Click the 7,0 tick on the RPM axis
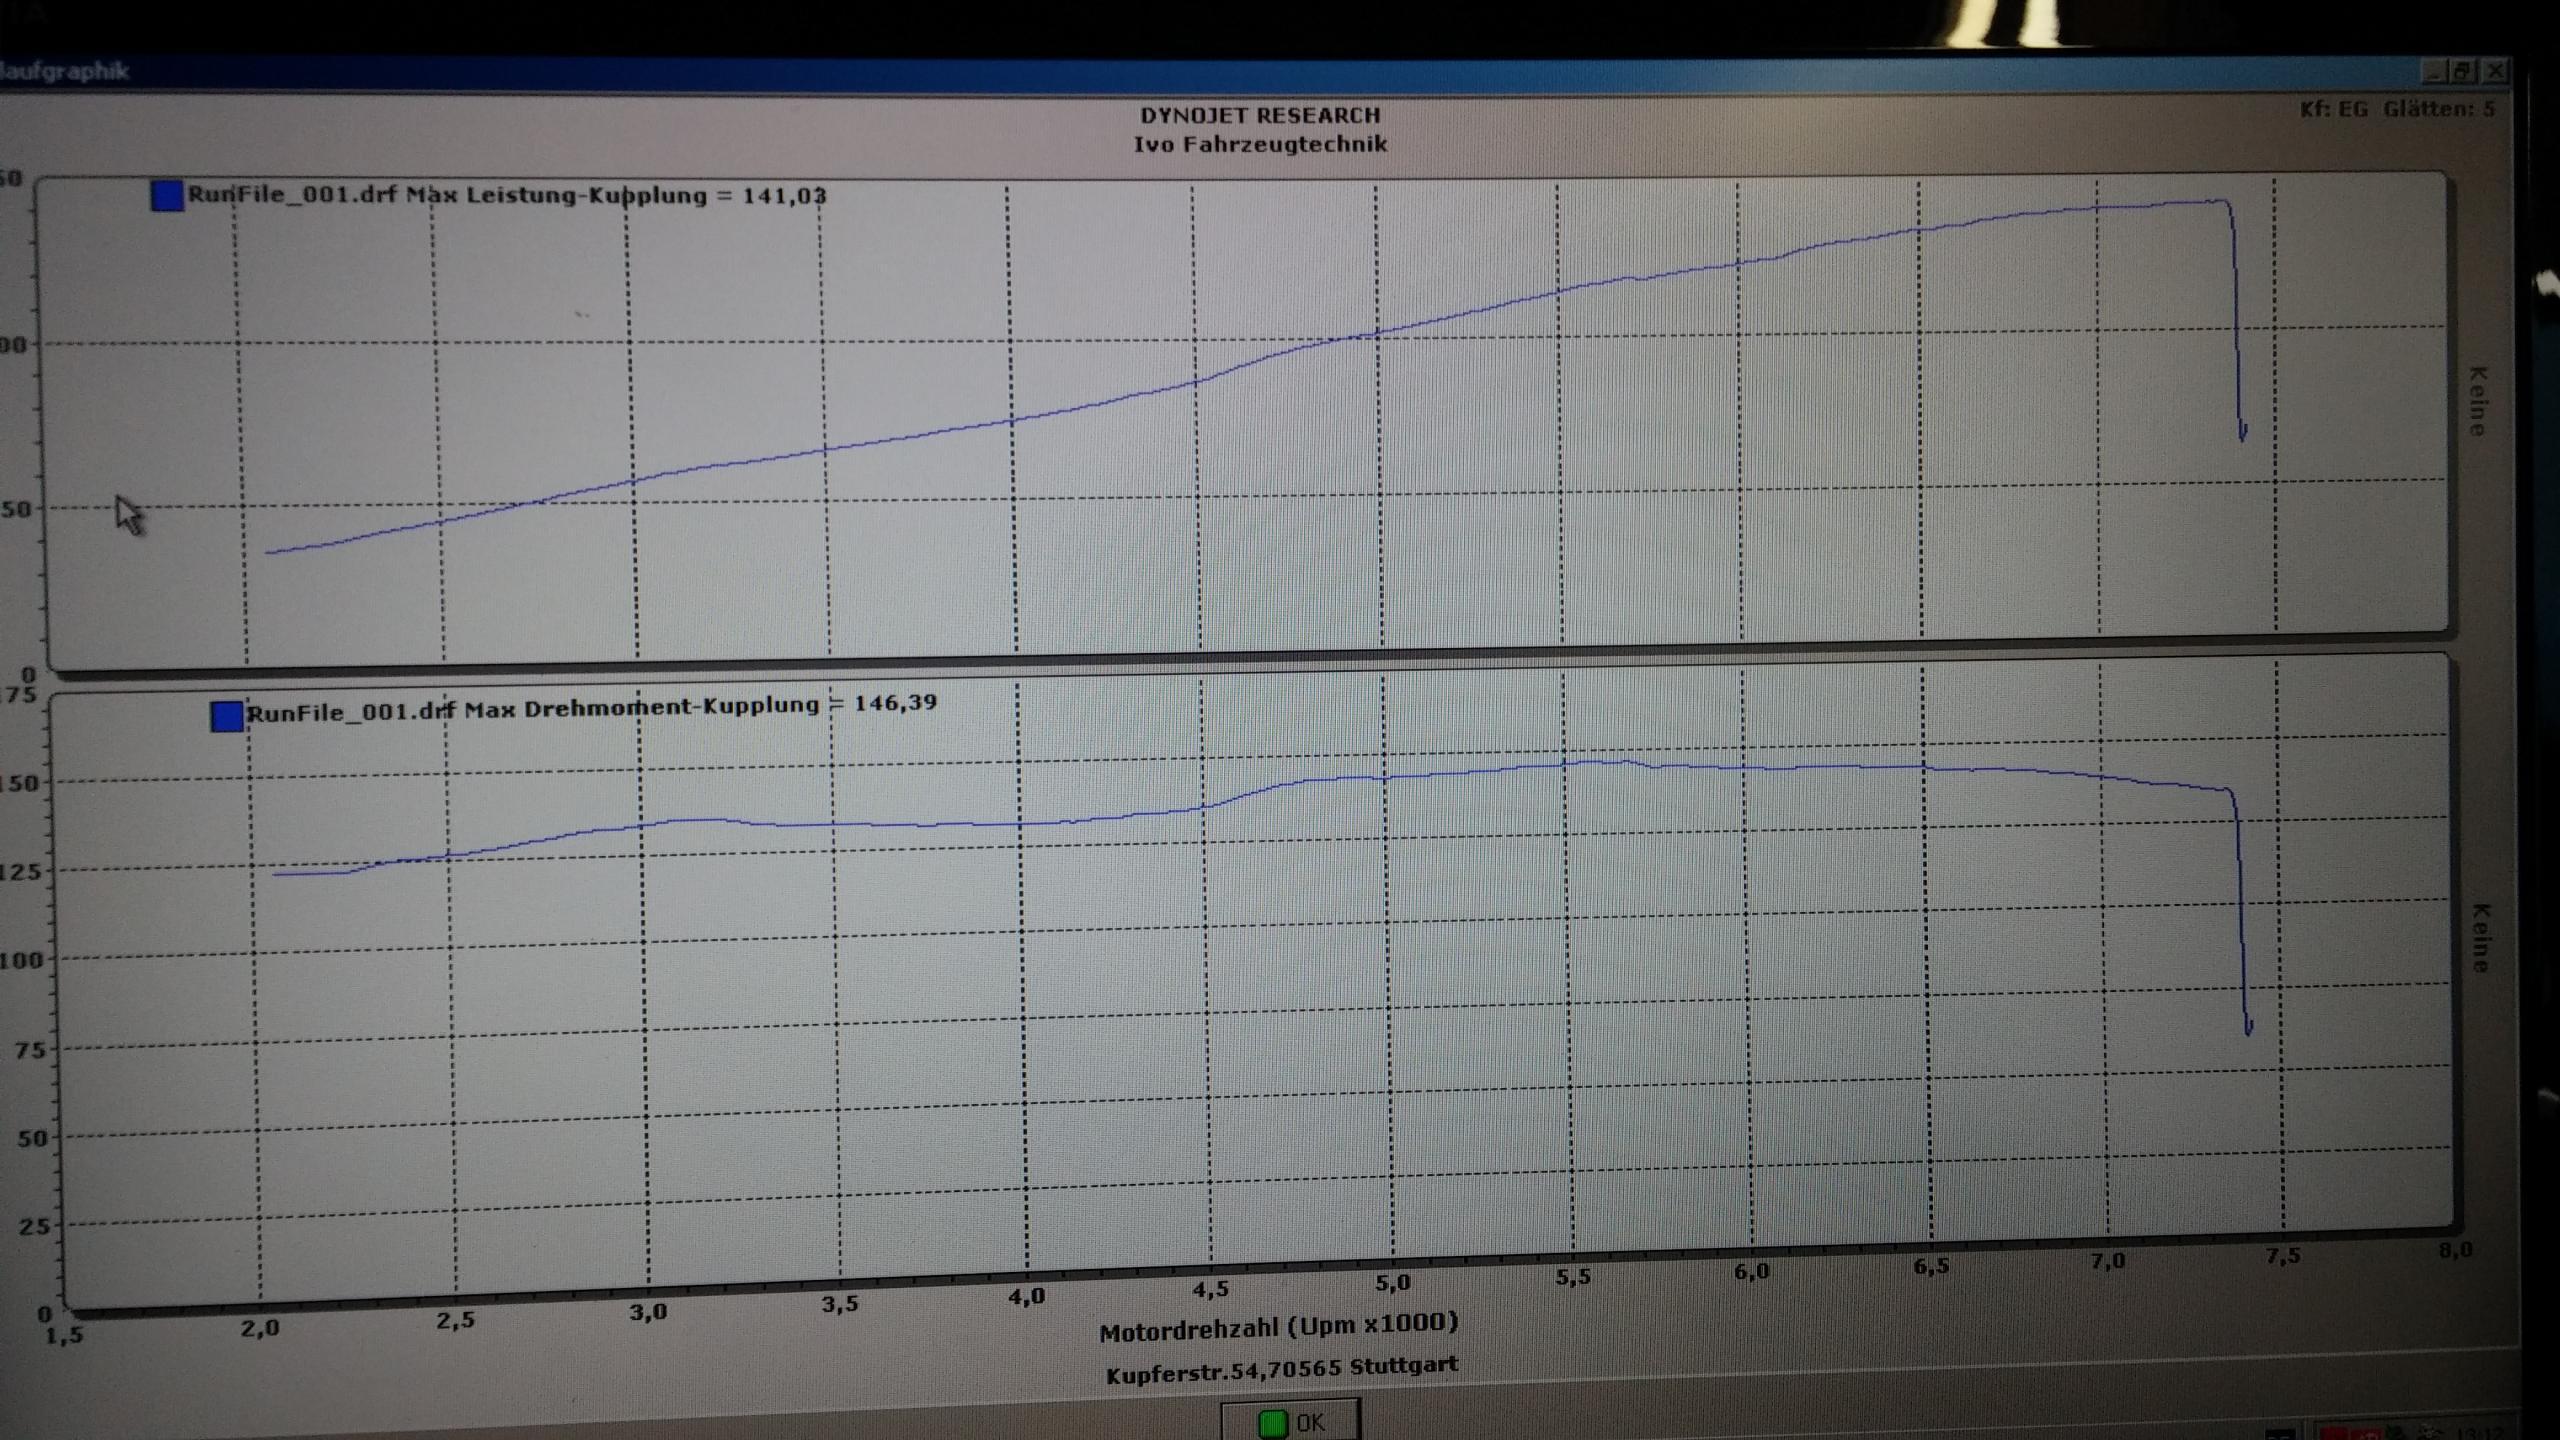Image resolution: width=2560 pixels, height=1440 pixels. click(2107, 1262)
